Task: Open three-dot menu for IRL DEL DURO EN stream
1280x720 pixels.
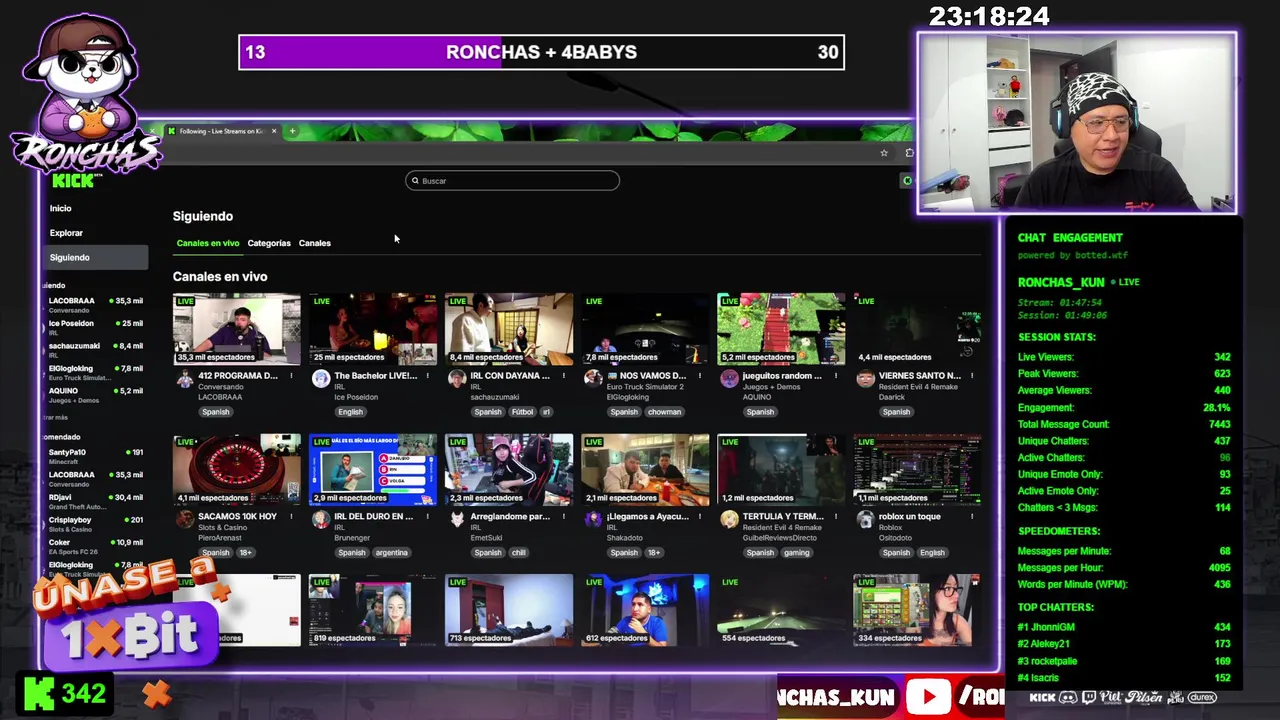Action: [x=427, y=516]
